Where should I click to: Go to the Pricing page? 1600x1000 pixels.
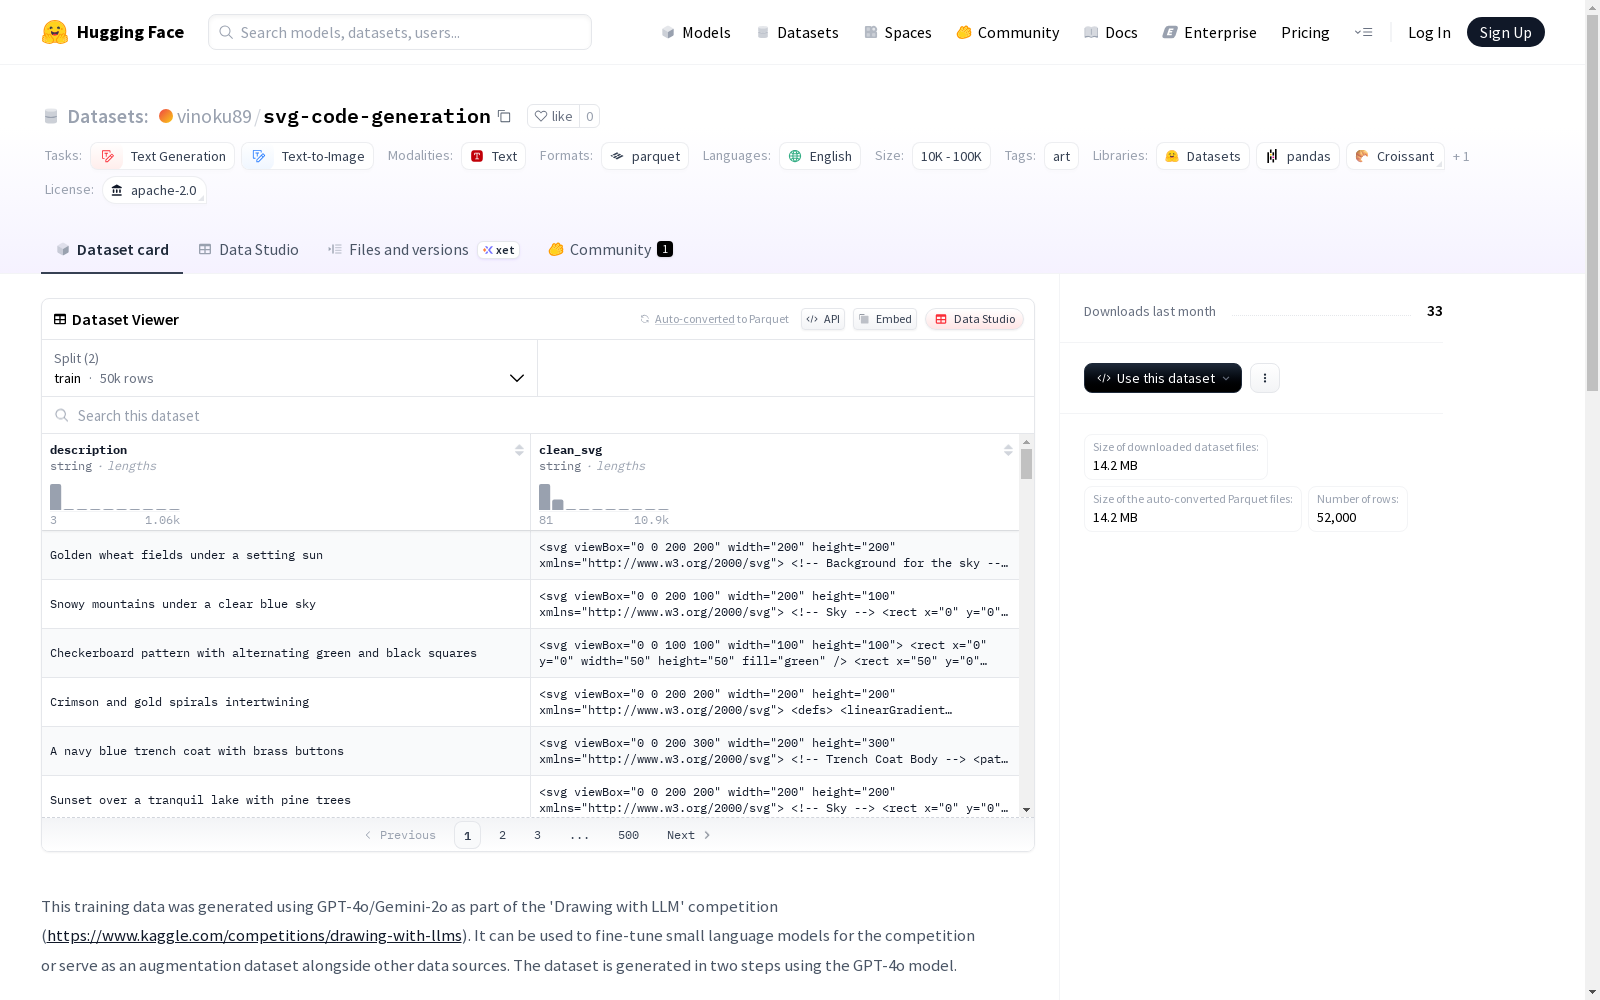point(1305,32)
